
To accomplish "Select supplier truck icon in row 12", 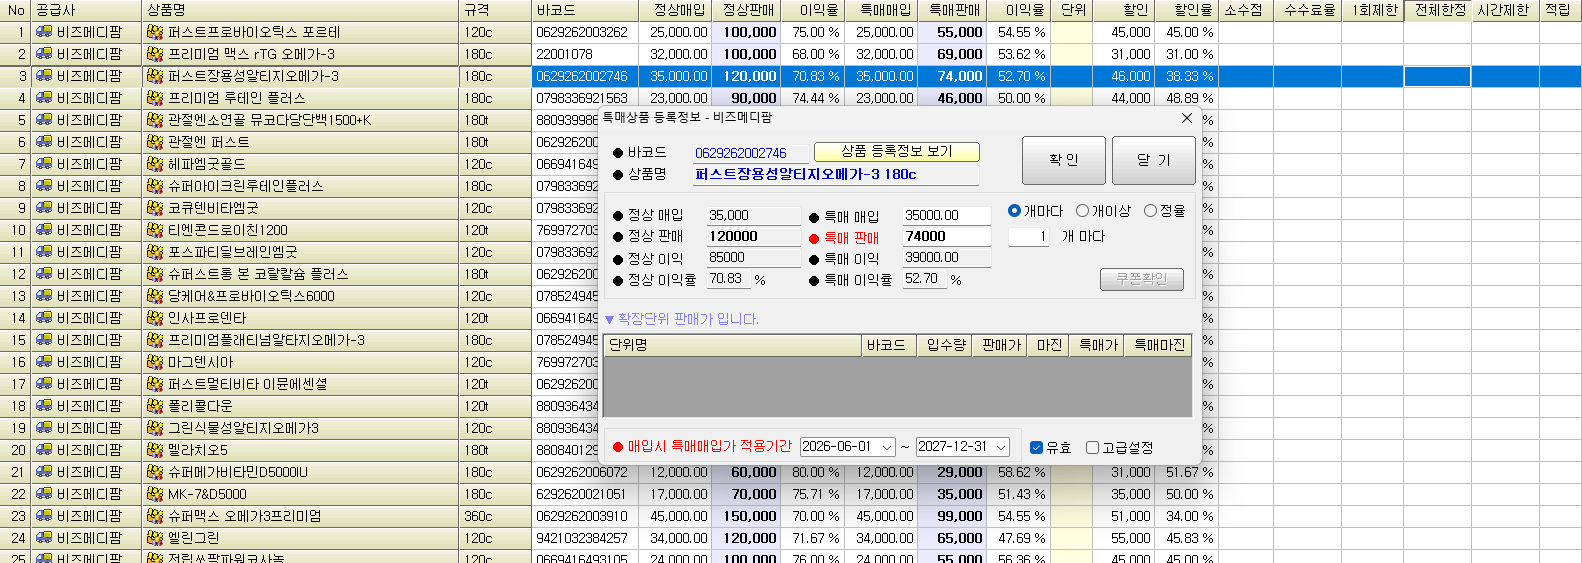I will click(x=44, y=274).
